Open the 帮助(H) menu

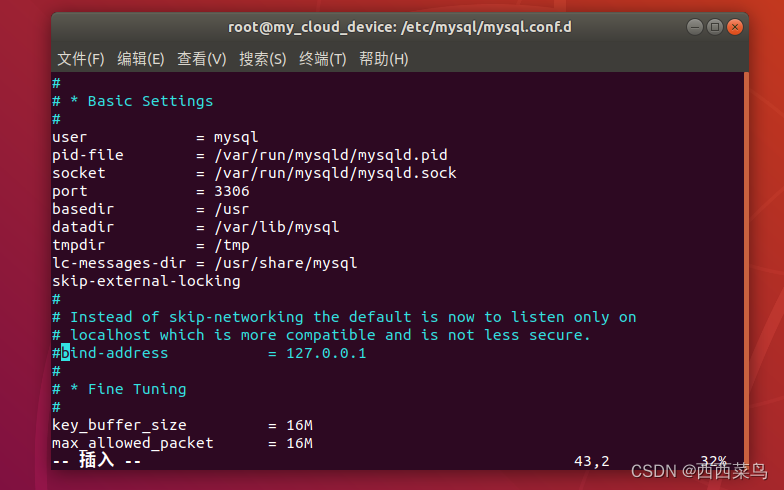point(384,59)
